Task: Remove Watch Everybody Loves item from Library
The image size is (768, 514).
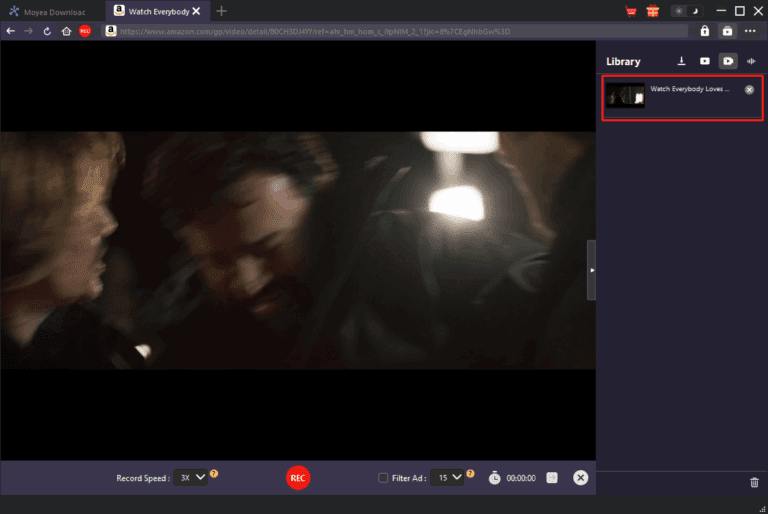Action: pyautogui.click(x=749, y=89)
